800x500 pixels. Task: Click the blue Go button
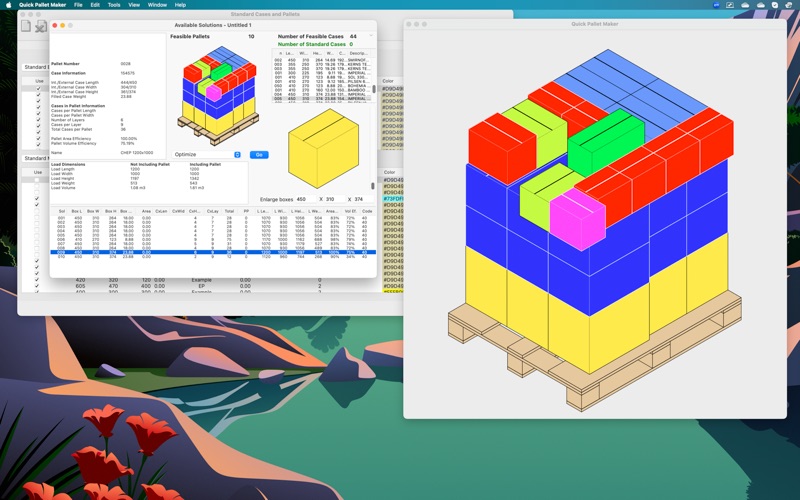coord(259,155)
